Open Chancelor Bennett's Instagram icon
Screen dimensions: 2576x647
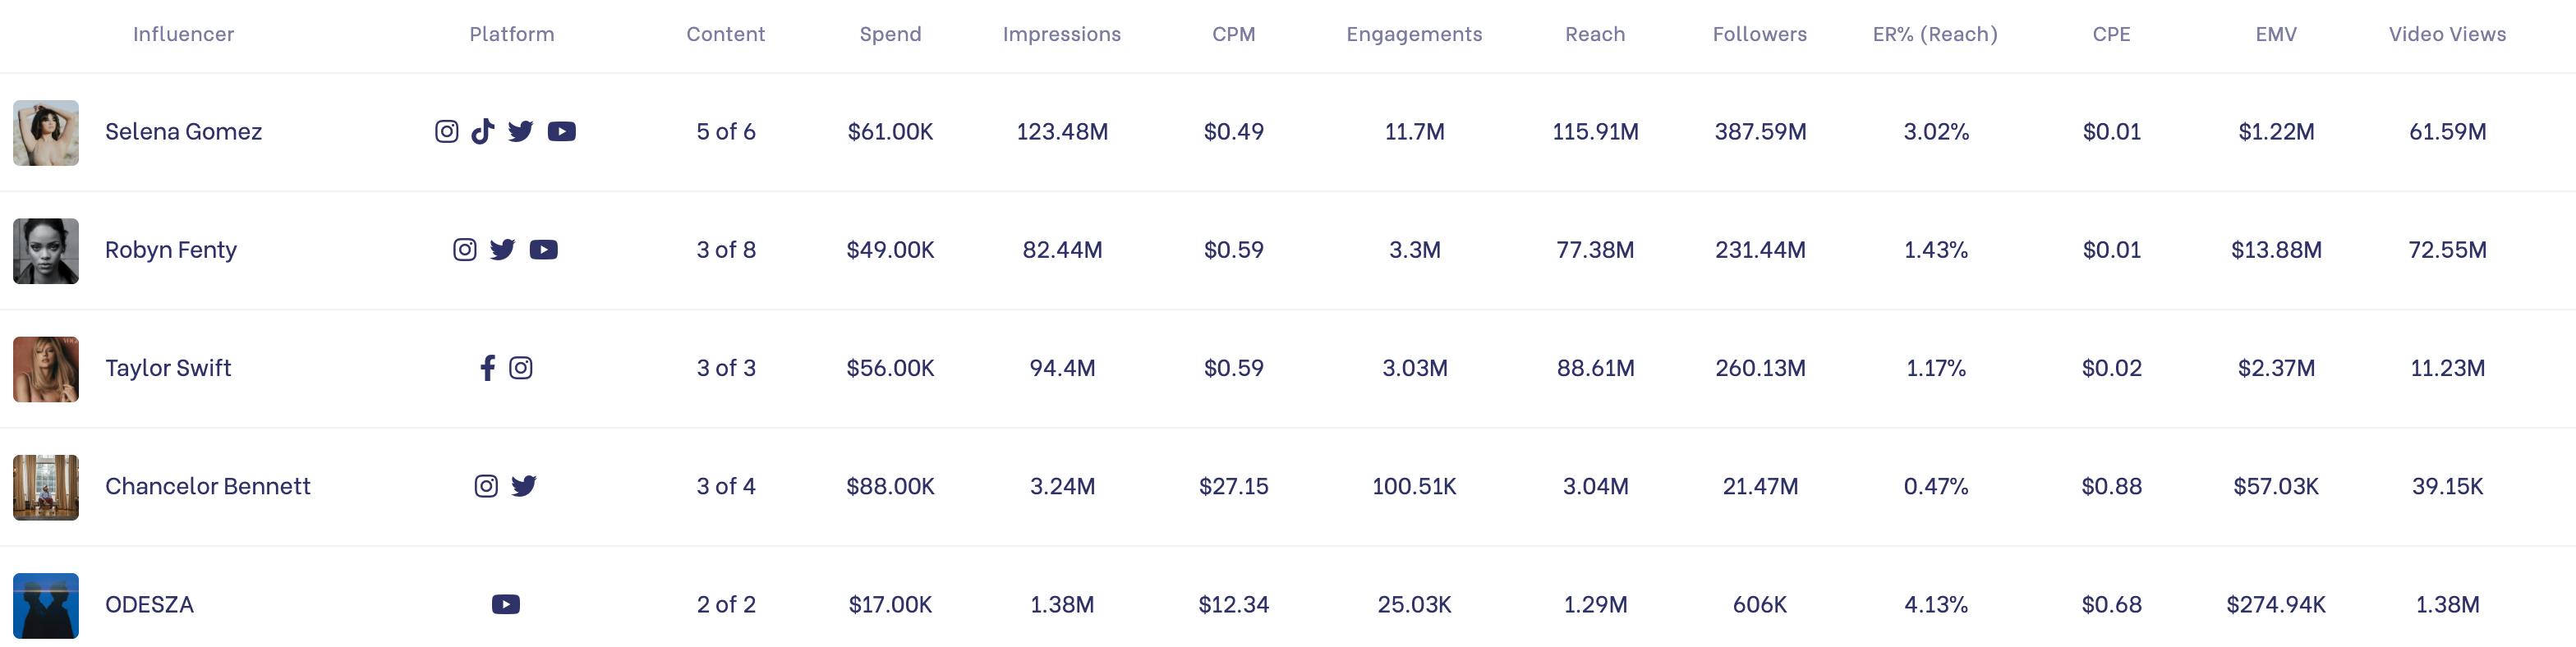486,486
